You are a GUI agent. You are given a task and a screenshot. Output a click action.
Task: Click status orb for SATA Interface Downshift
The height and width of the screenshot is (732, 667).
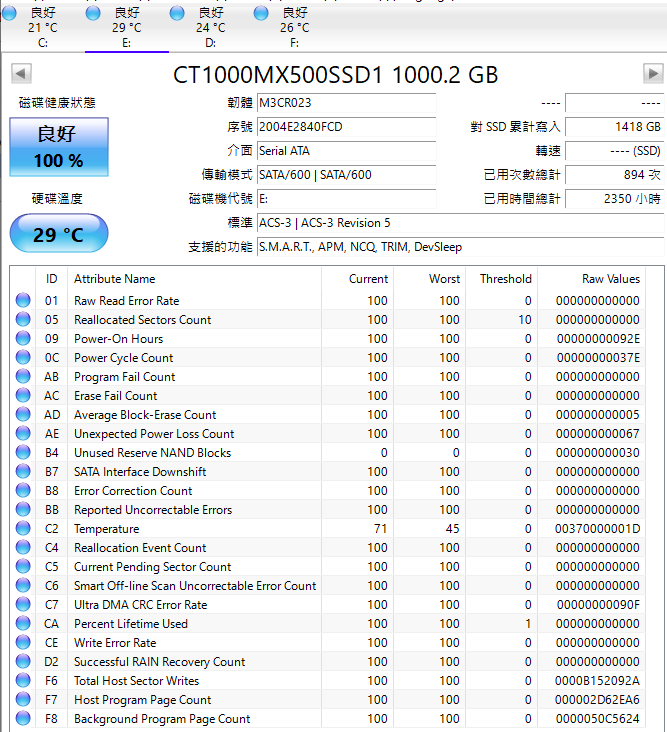pos(23,472)
